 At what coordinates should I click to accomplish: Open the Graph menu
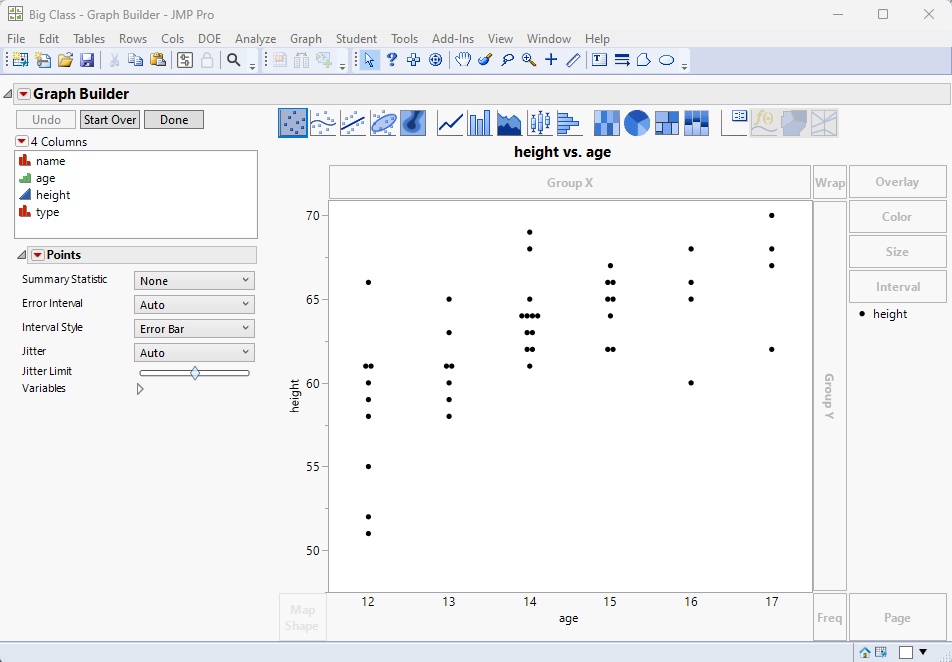[306, 39]
